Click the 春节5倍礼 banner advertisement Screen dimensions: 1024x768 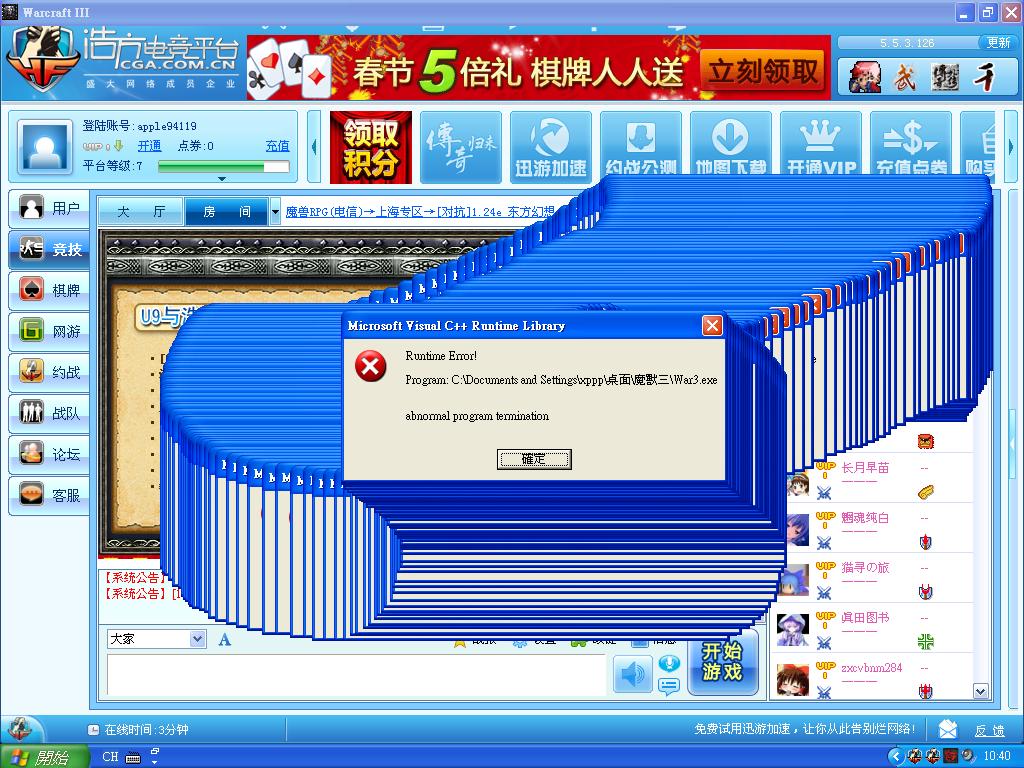539,67
